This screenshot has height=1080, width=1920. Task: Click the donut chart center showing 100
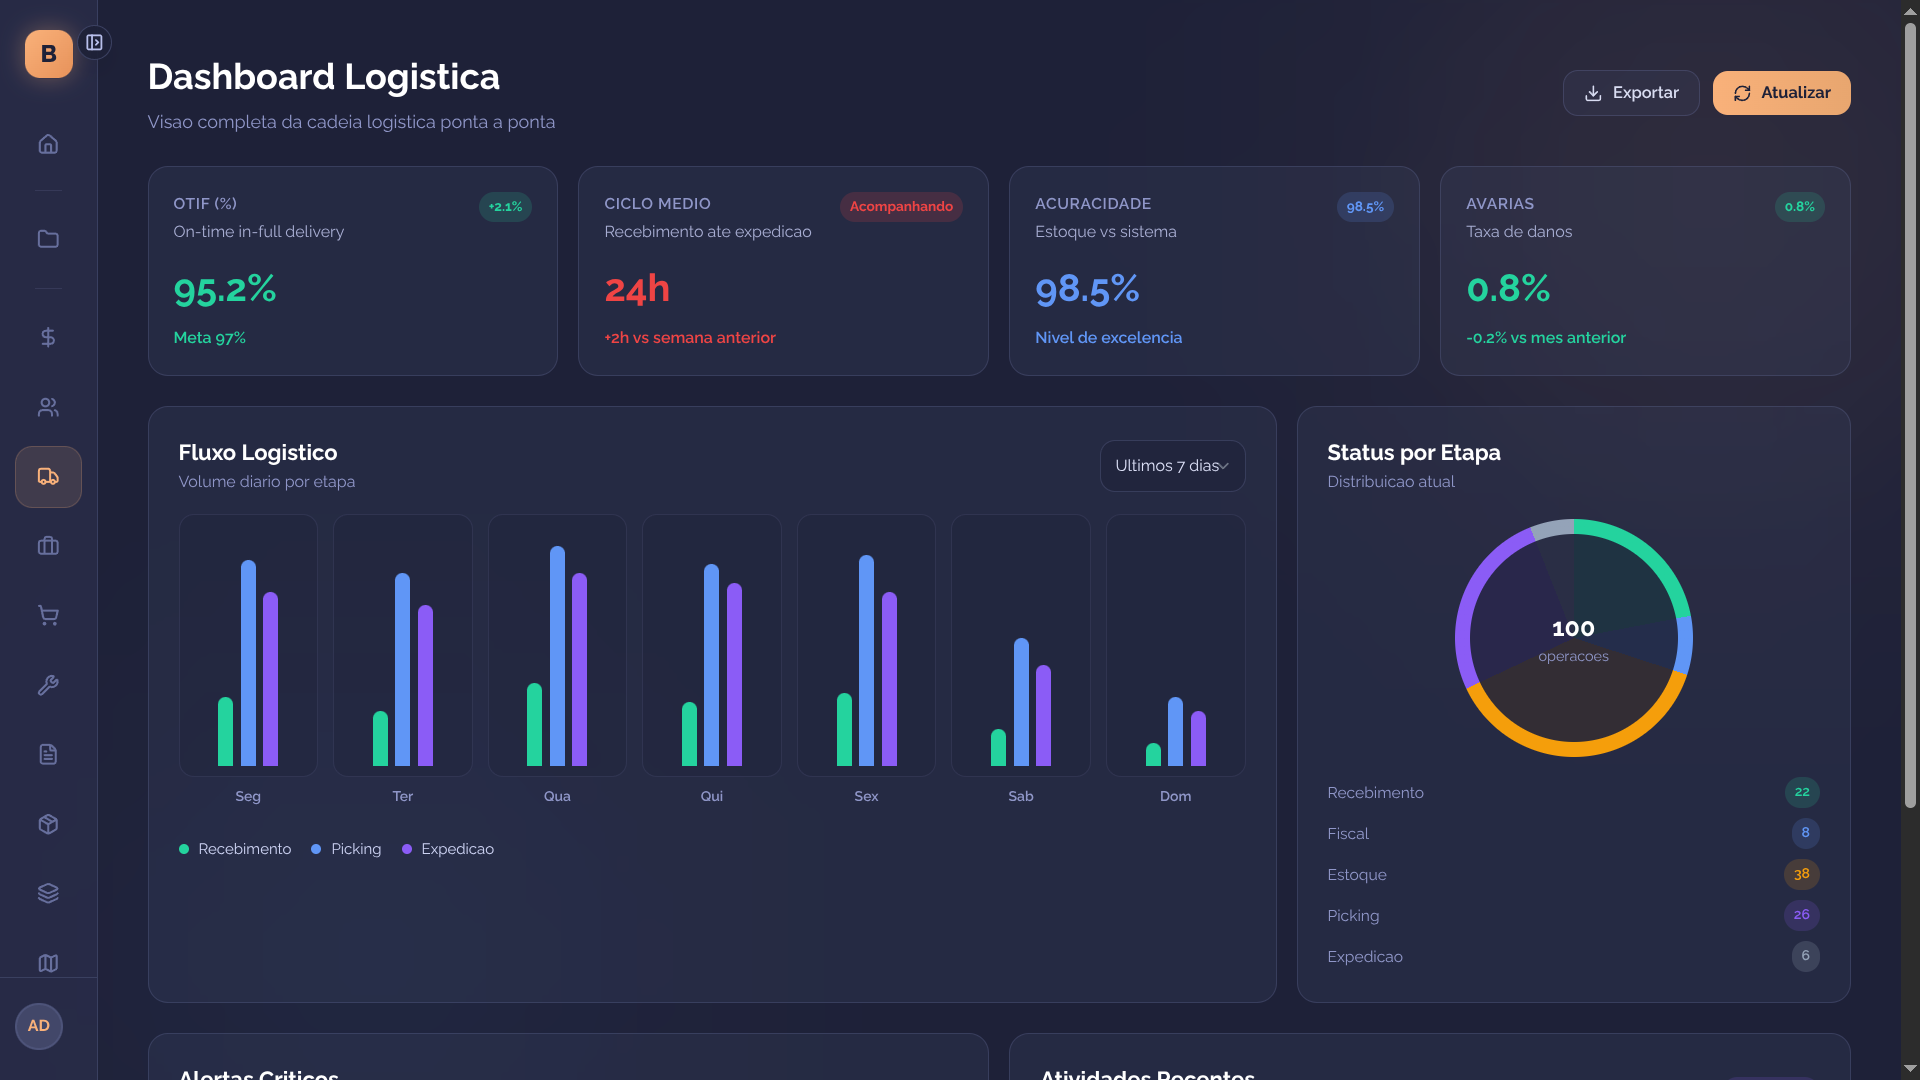click(x=1573, y=639)
